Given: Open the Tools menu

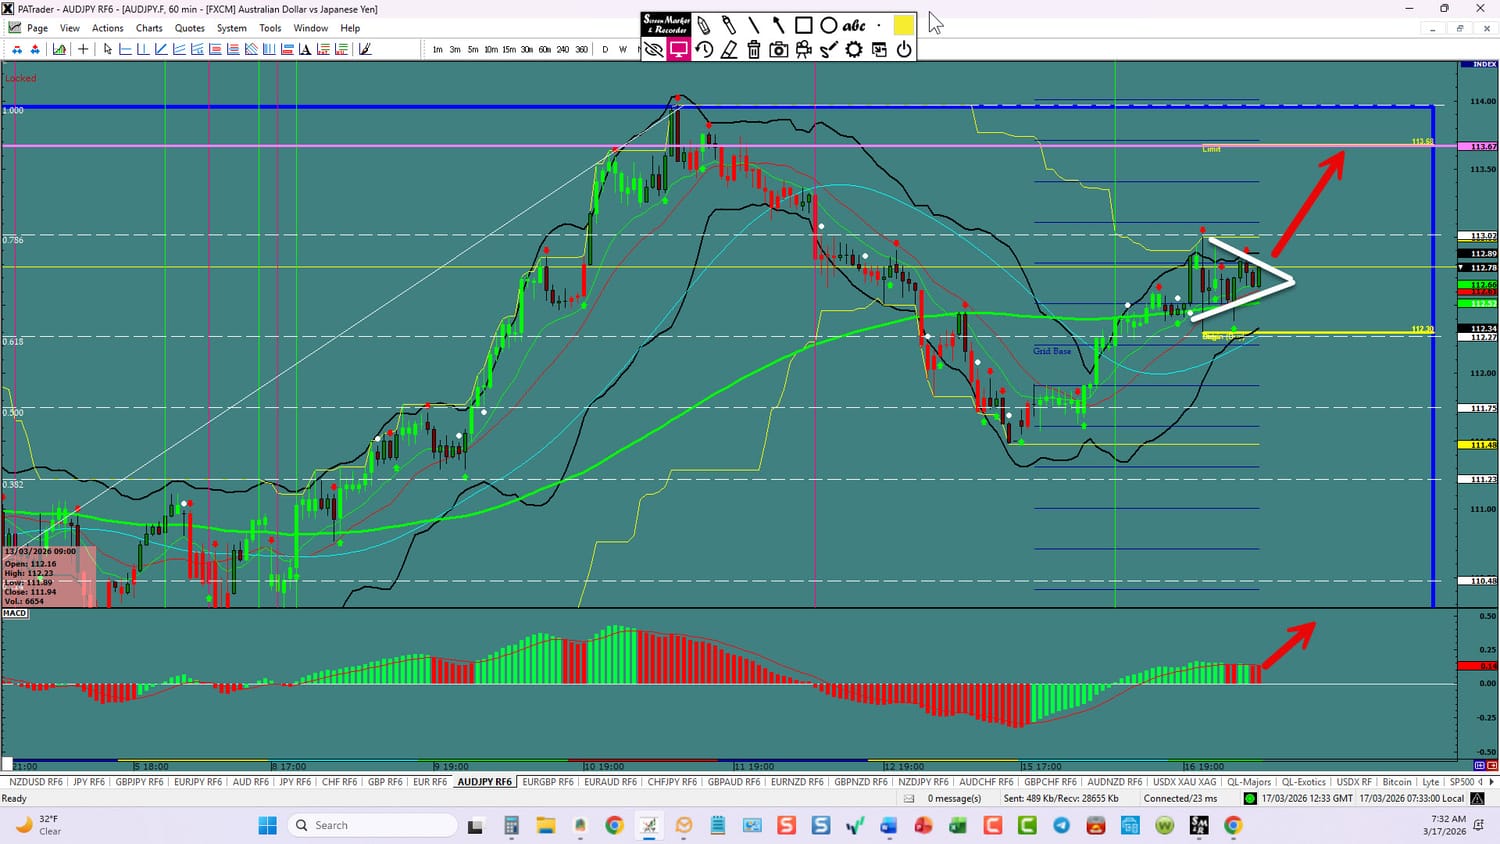Looking at the screenshot, I should point(270,28).
